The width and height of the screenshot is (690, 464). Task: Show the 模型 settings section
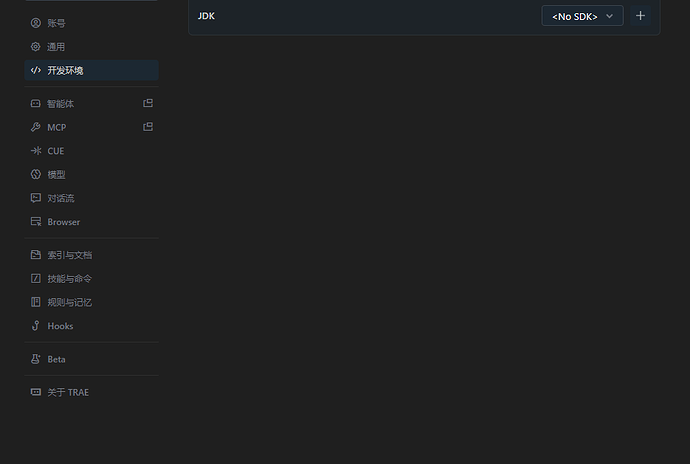(x=92, y=175)
